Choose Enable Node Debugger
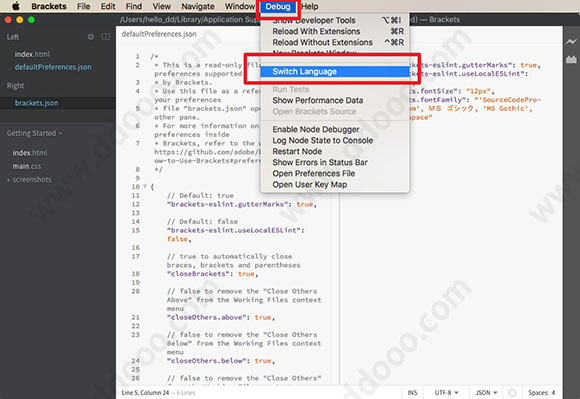Screen dimensions: 580x399 tap(335, 129)
